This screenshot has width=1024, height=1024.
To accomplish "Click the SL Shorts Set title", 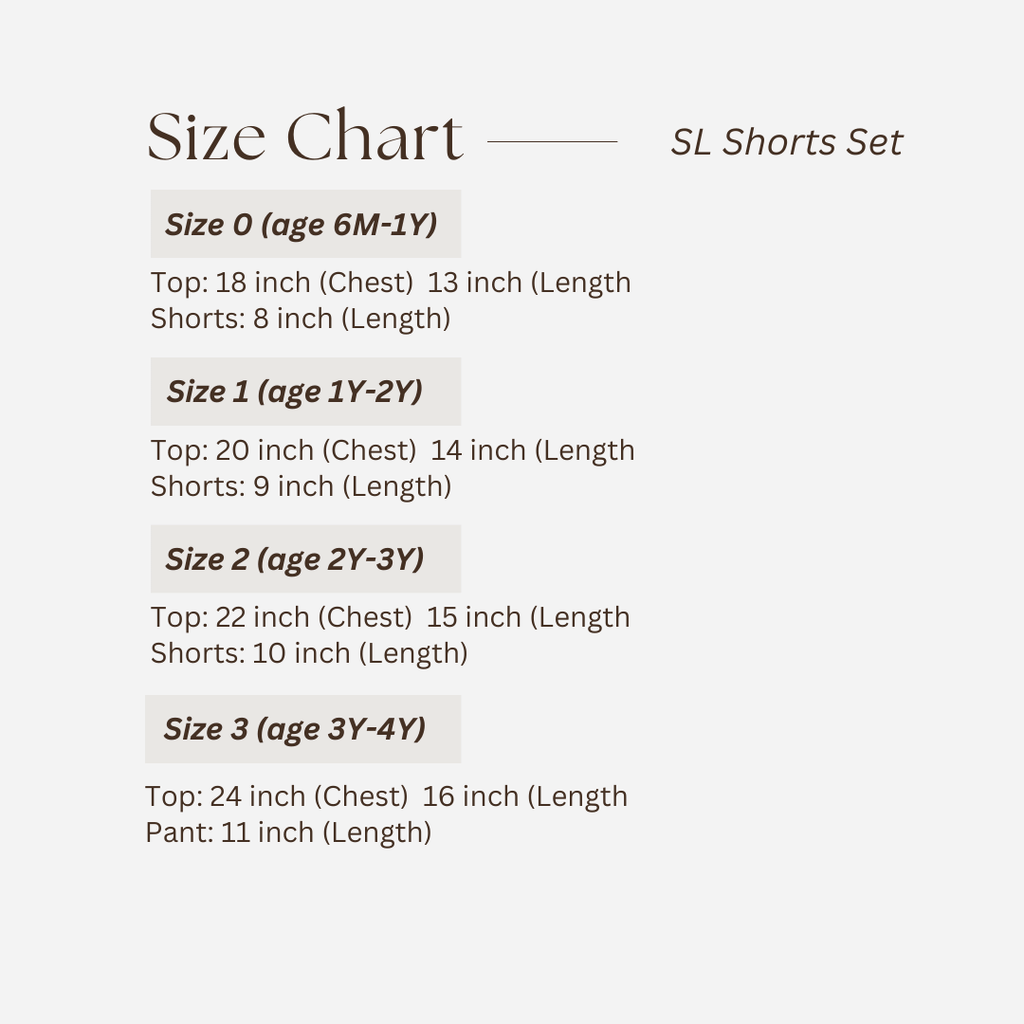I will tap(786, 142).
